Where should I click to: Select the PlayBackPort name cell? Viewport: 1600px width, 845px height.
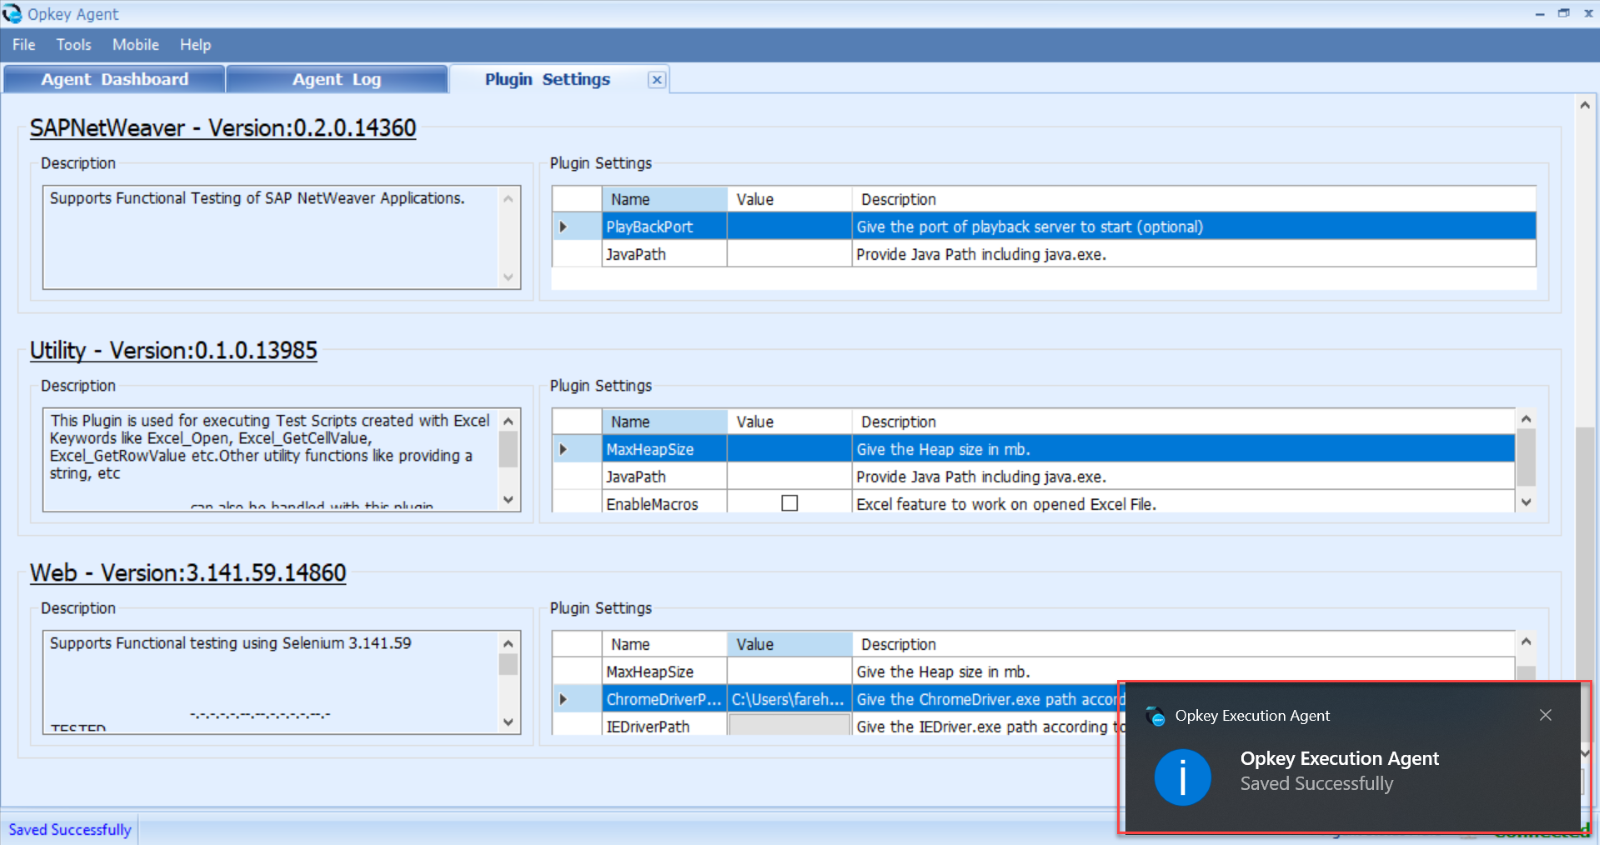pyautogui.click(x=664, y=227)
